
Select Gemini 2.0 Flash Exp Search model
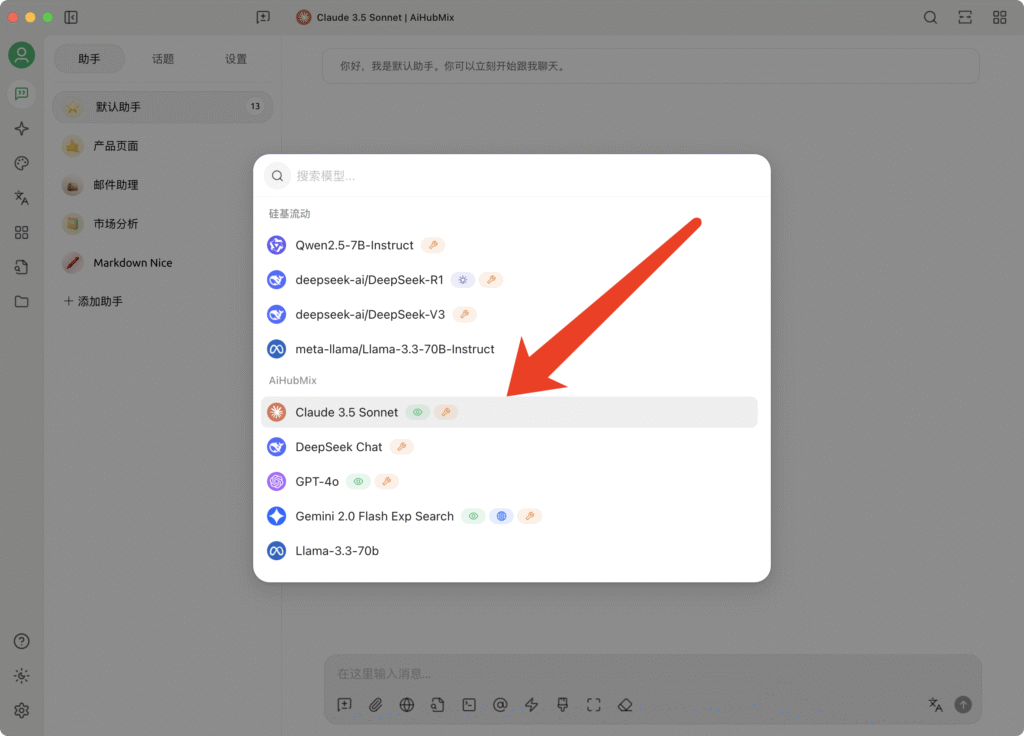[374, 516]
